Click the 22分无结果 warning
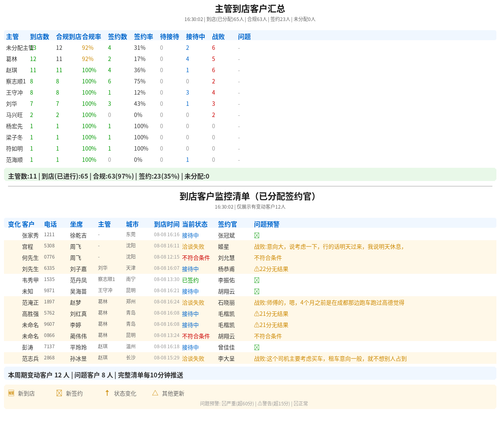Viewport: 500px width, 426px height. 271,269
